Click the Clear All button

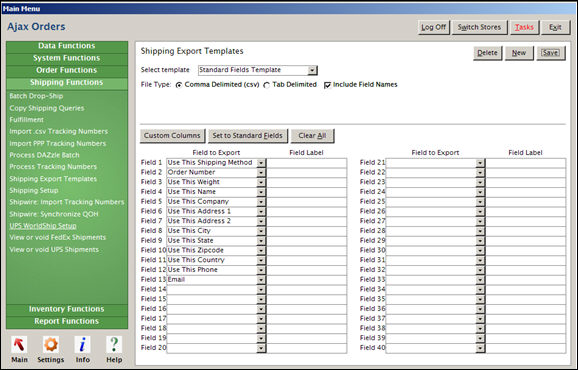[312, 136]
